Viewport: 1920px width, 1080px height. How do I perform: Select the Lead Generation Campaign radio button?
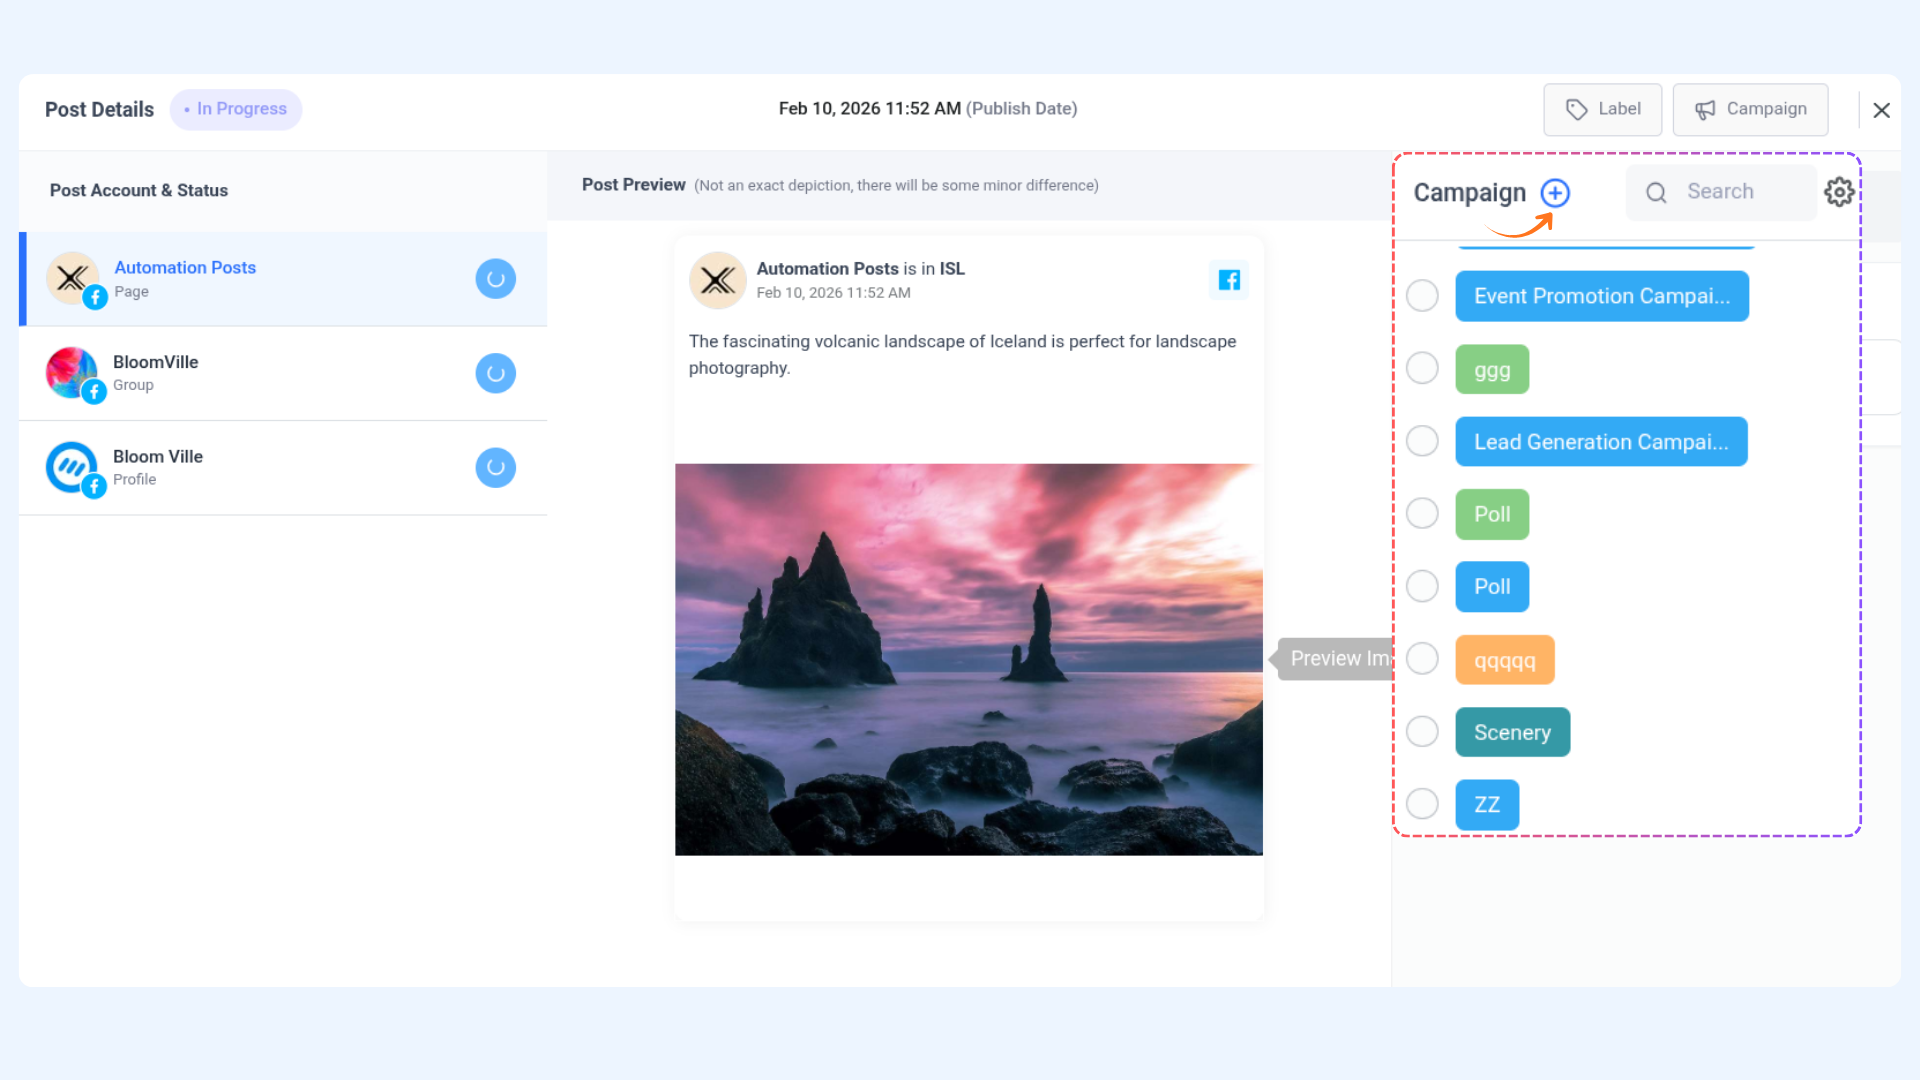pyautogui.click(x=1421, y=441)
